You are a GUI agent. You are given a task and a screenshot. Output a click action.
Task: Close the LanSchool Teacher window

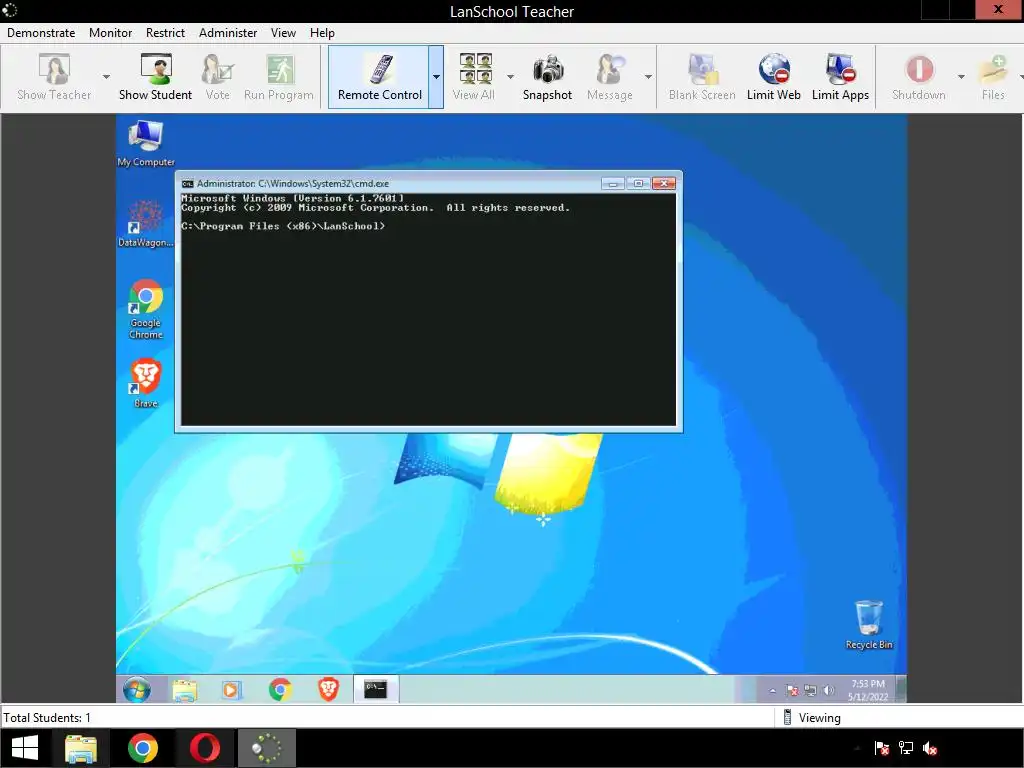click(999, 9)
